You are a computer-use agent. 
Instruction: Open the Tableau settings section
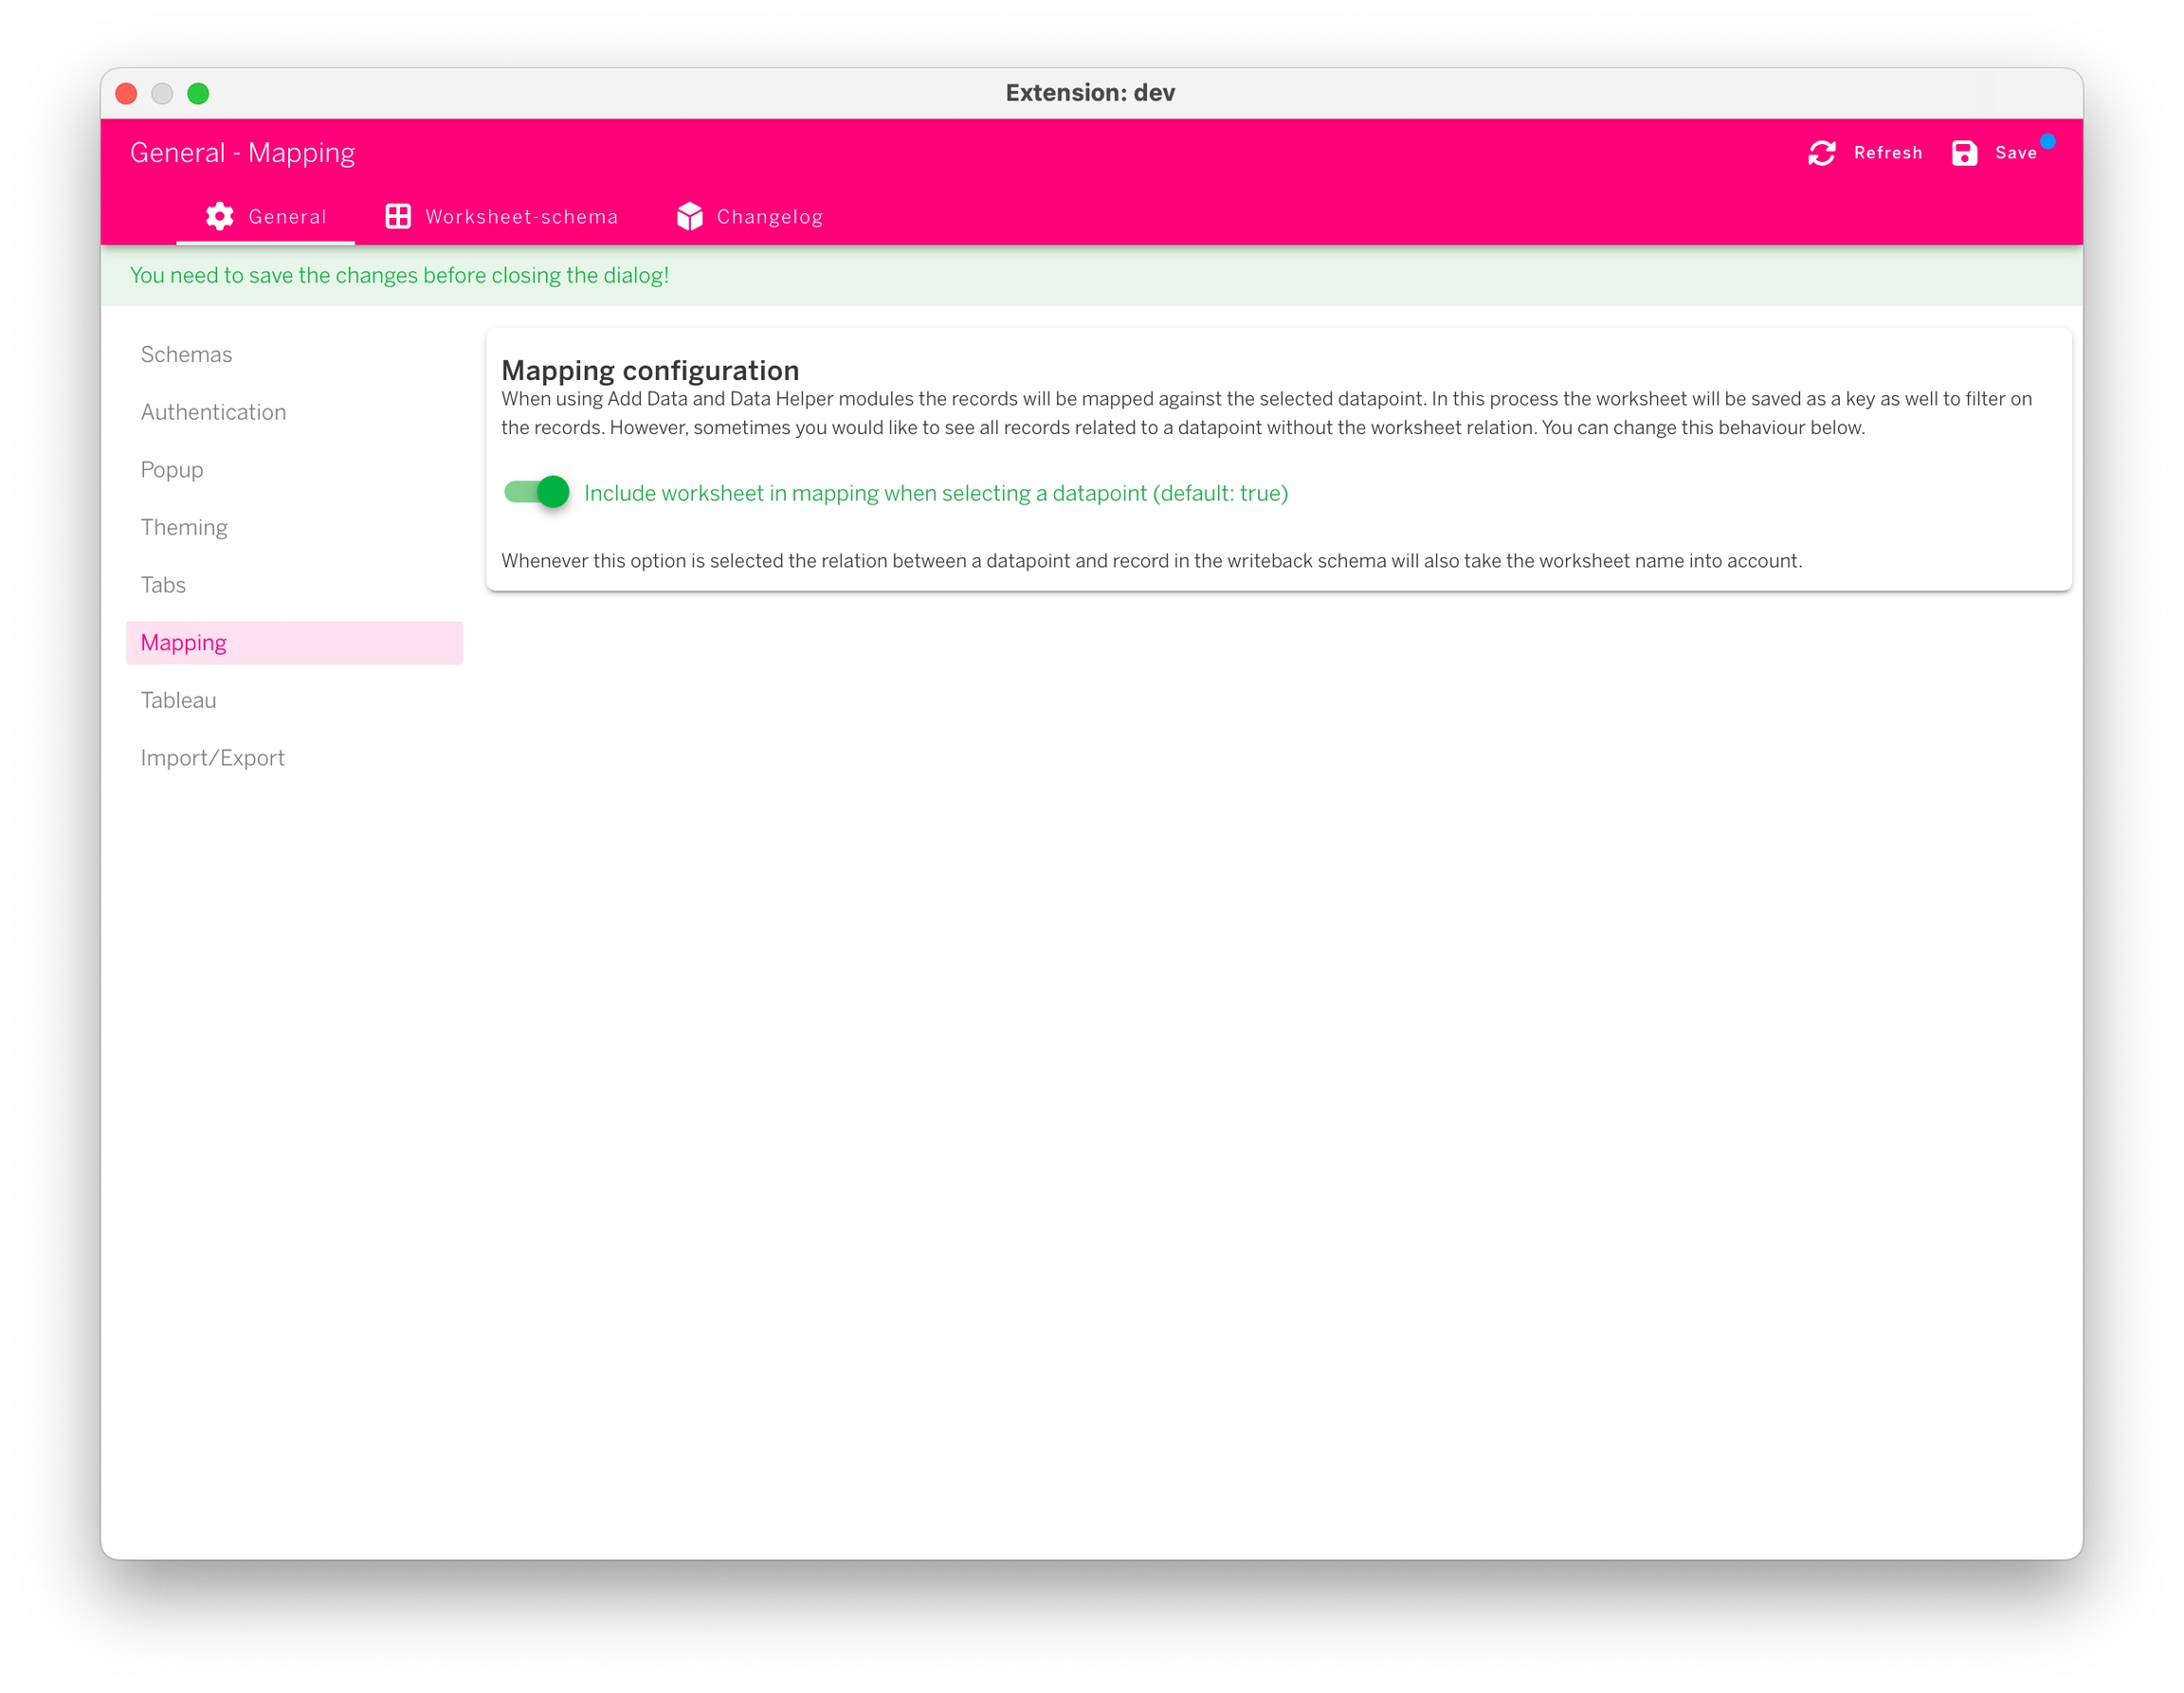pos(178,700)
